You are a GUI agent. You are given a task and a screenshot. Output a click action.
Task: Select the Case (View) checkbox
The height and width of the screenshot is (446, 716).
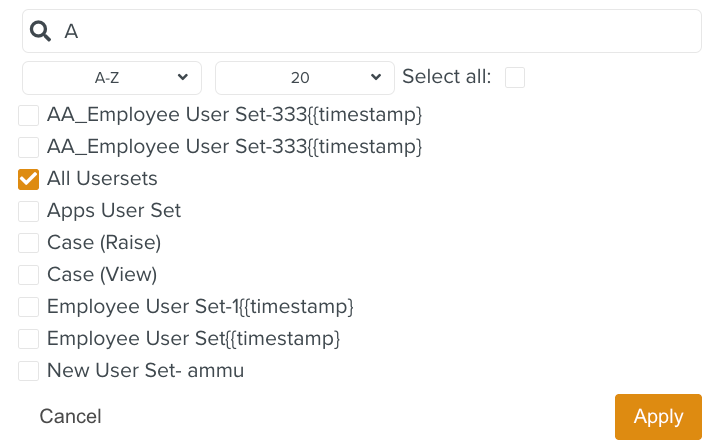(29, 274)
